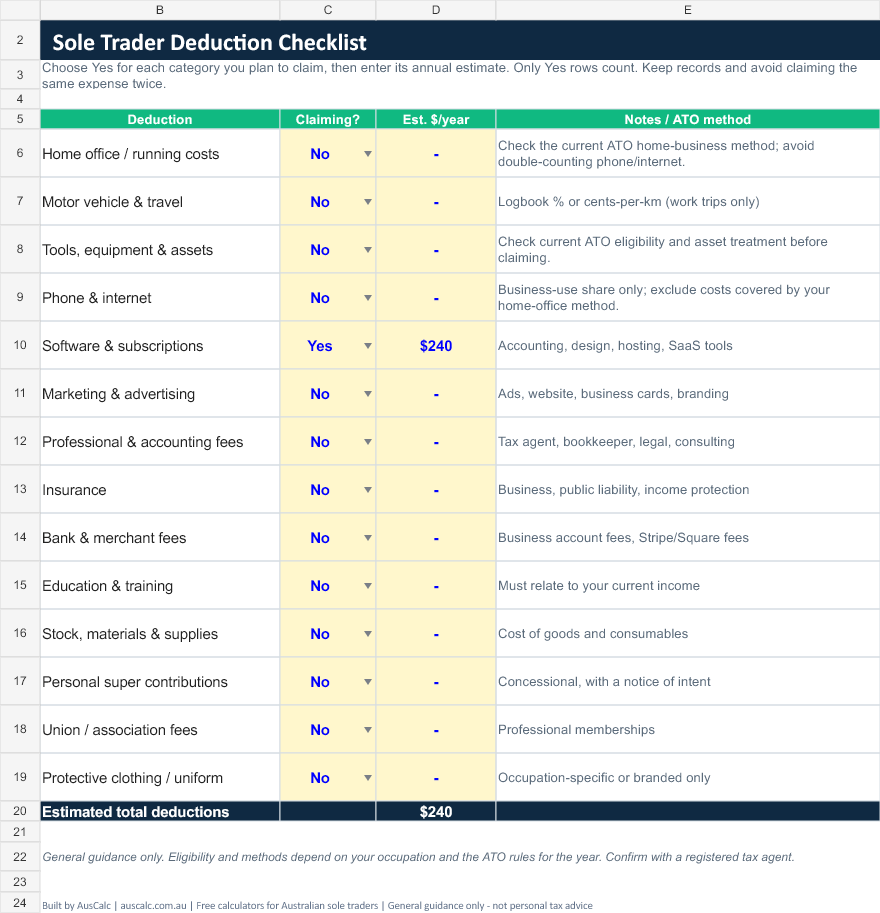This screenshot has height=913, width=880.
Task: Click note 'Concessional, with a notice of intent'
Action: (x=604, y=682)
